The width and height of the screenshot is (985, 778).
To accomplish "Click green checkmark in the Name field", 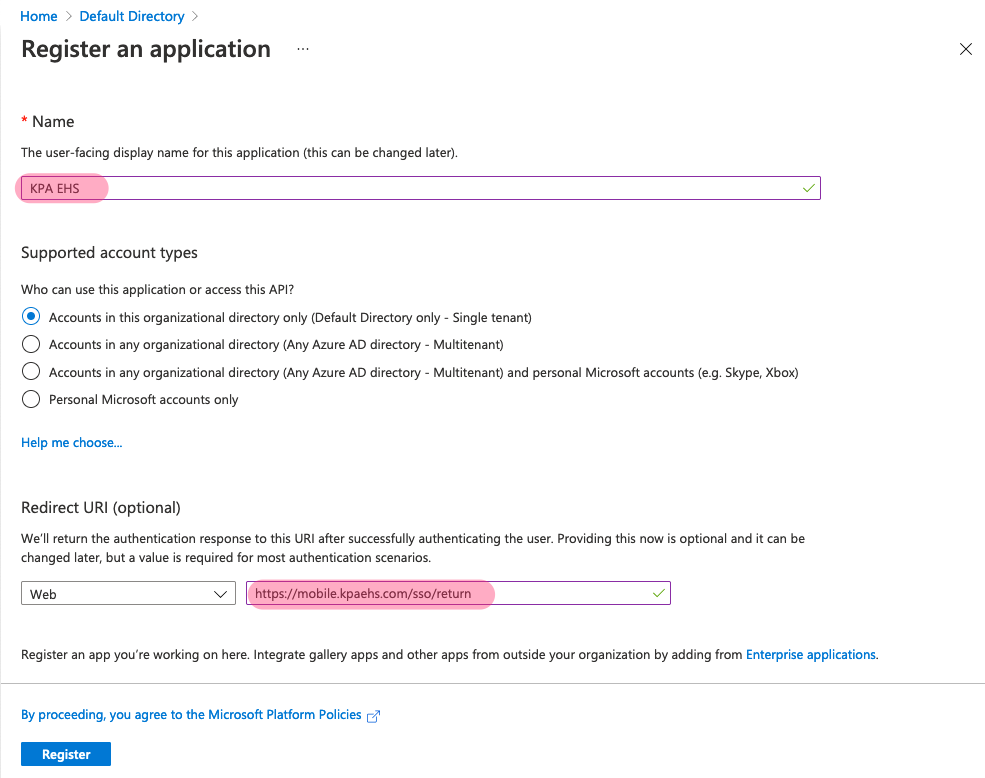I will coord(808,188).
